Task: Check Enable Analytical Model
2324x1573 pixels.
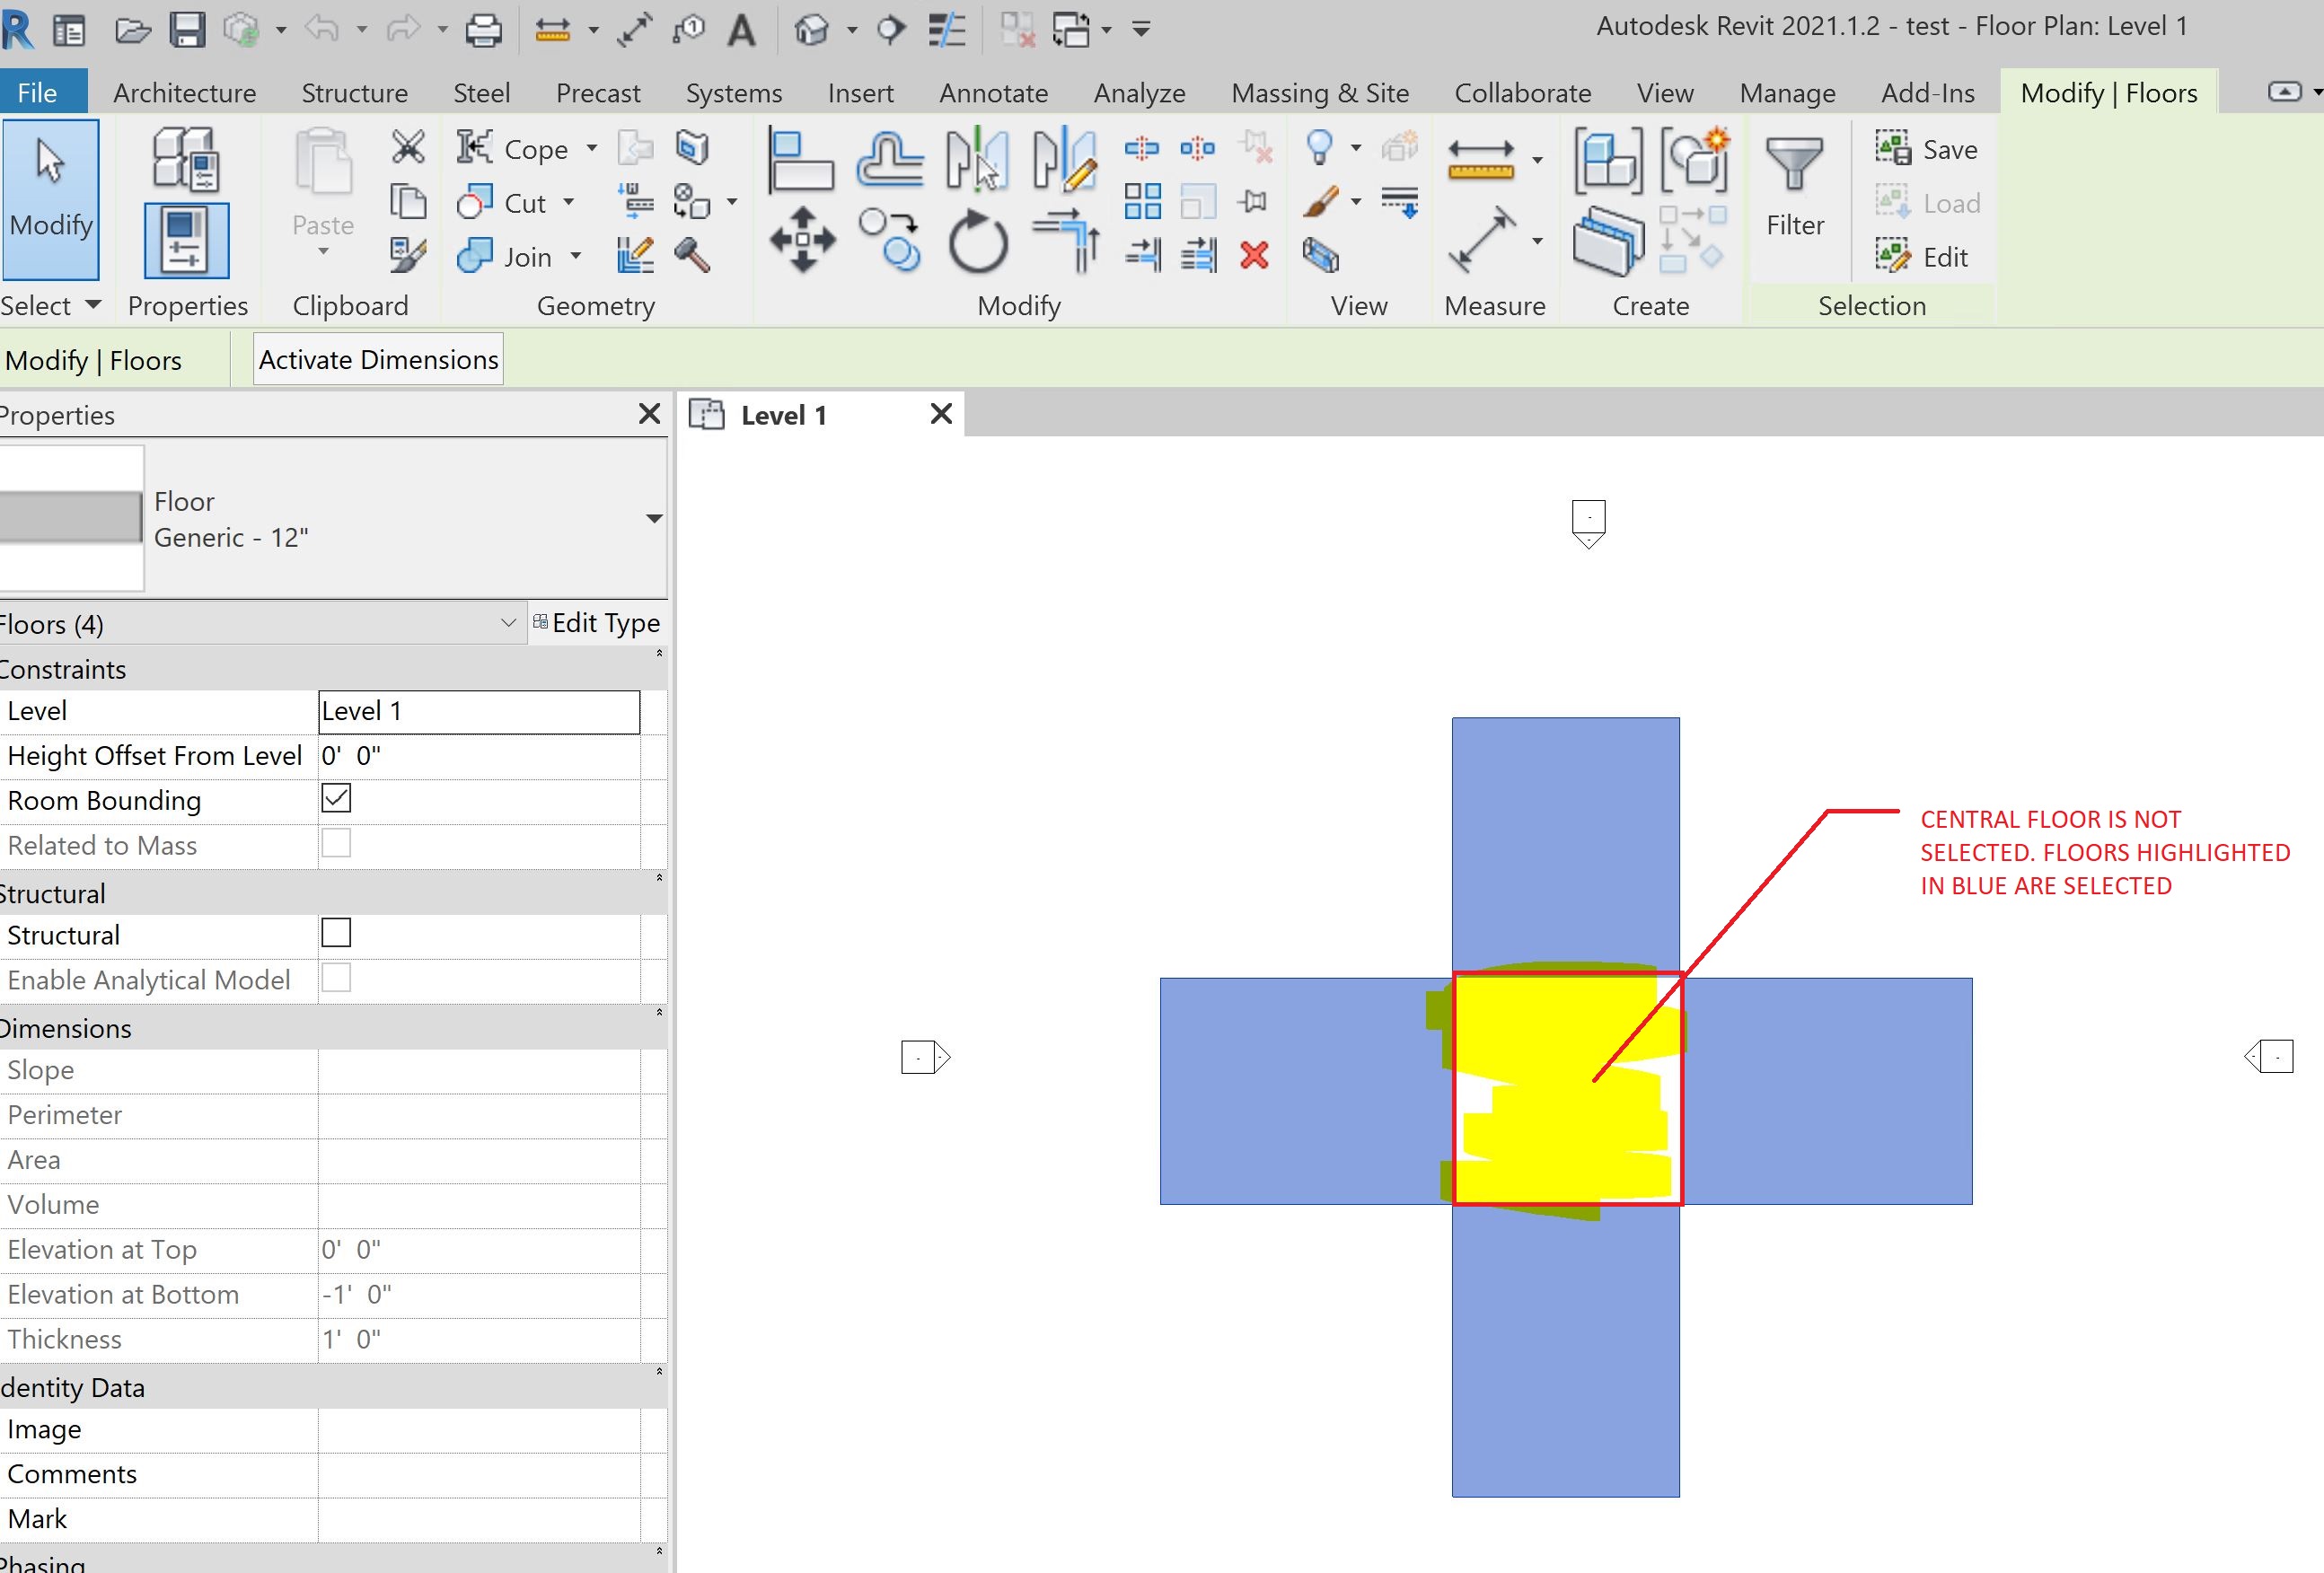Action: [336, 979]
